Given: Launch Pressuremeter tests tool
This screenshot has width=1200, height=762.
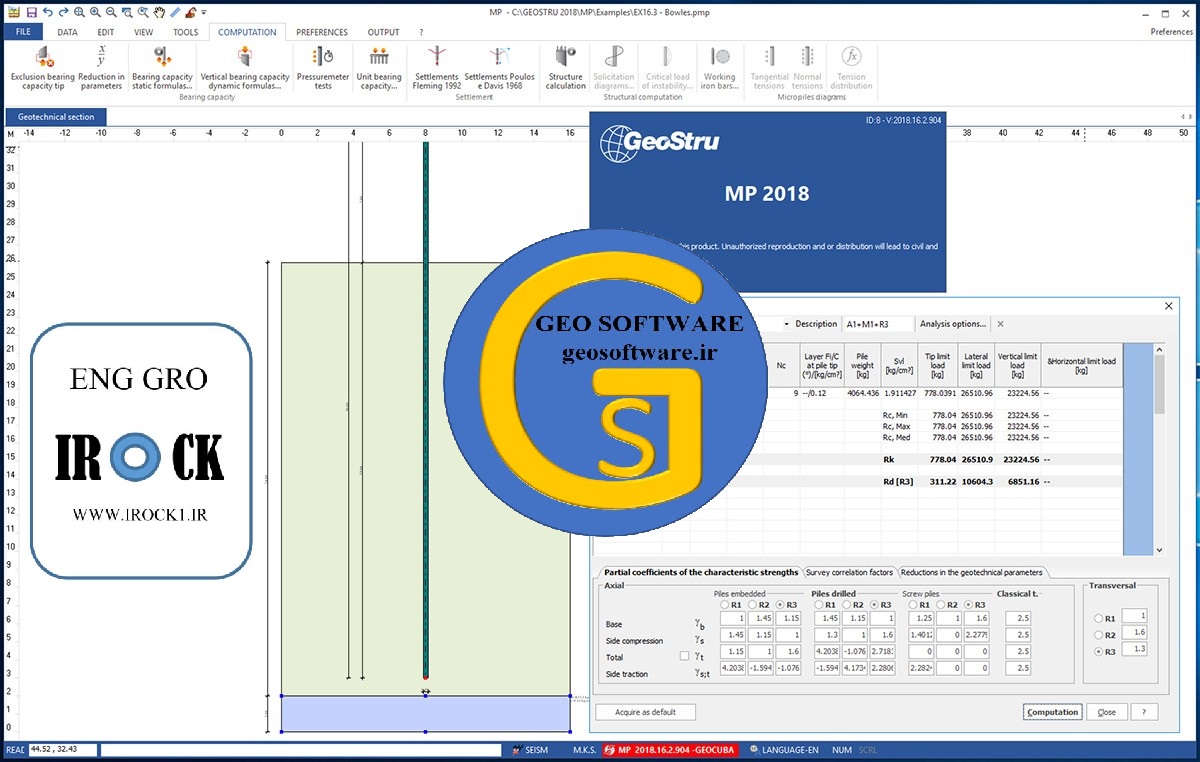Looking at the screenshot, I should pyautogui.click(x=322, y=58).
